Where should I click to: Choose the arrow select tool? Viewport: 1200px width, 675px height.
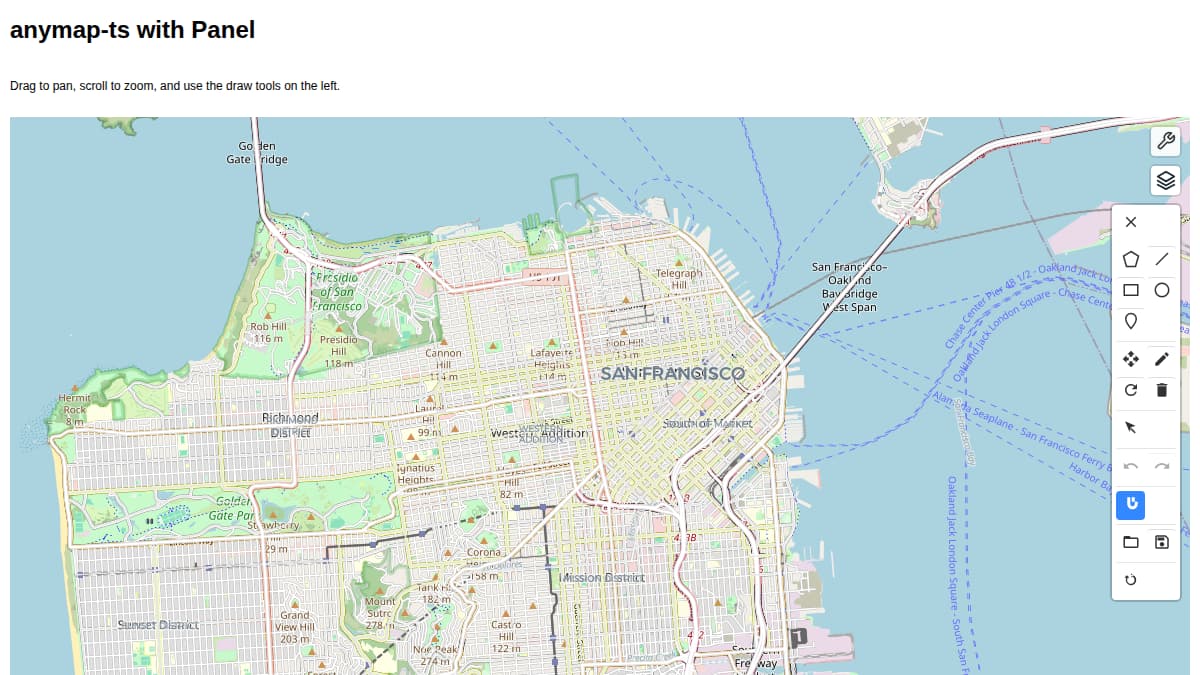pos(1131,428)
